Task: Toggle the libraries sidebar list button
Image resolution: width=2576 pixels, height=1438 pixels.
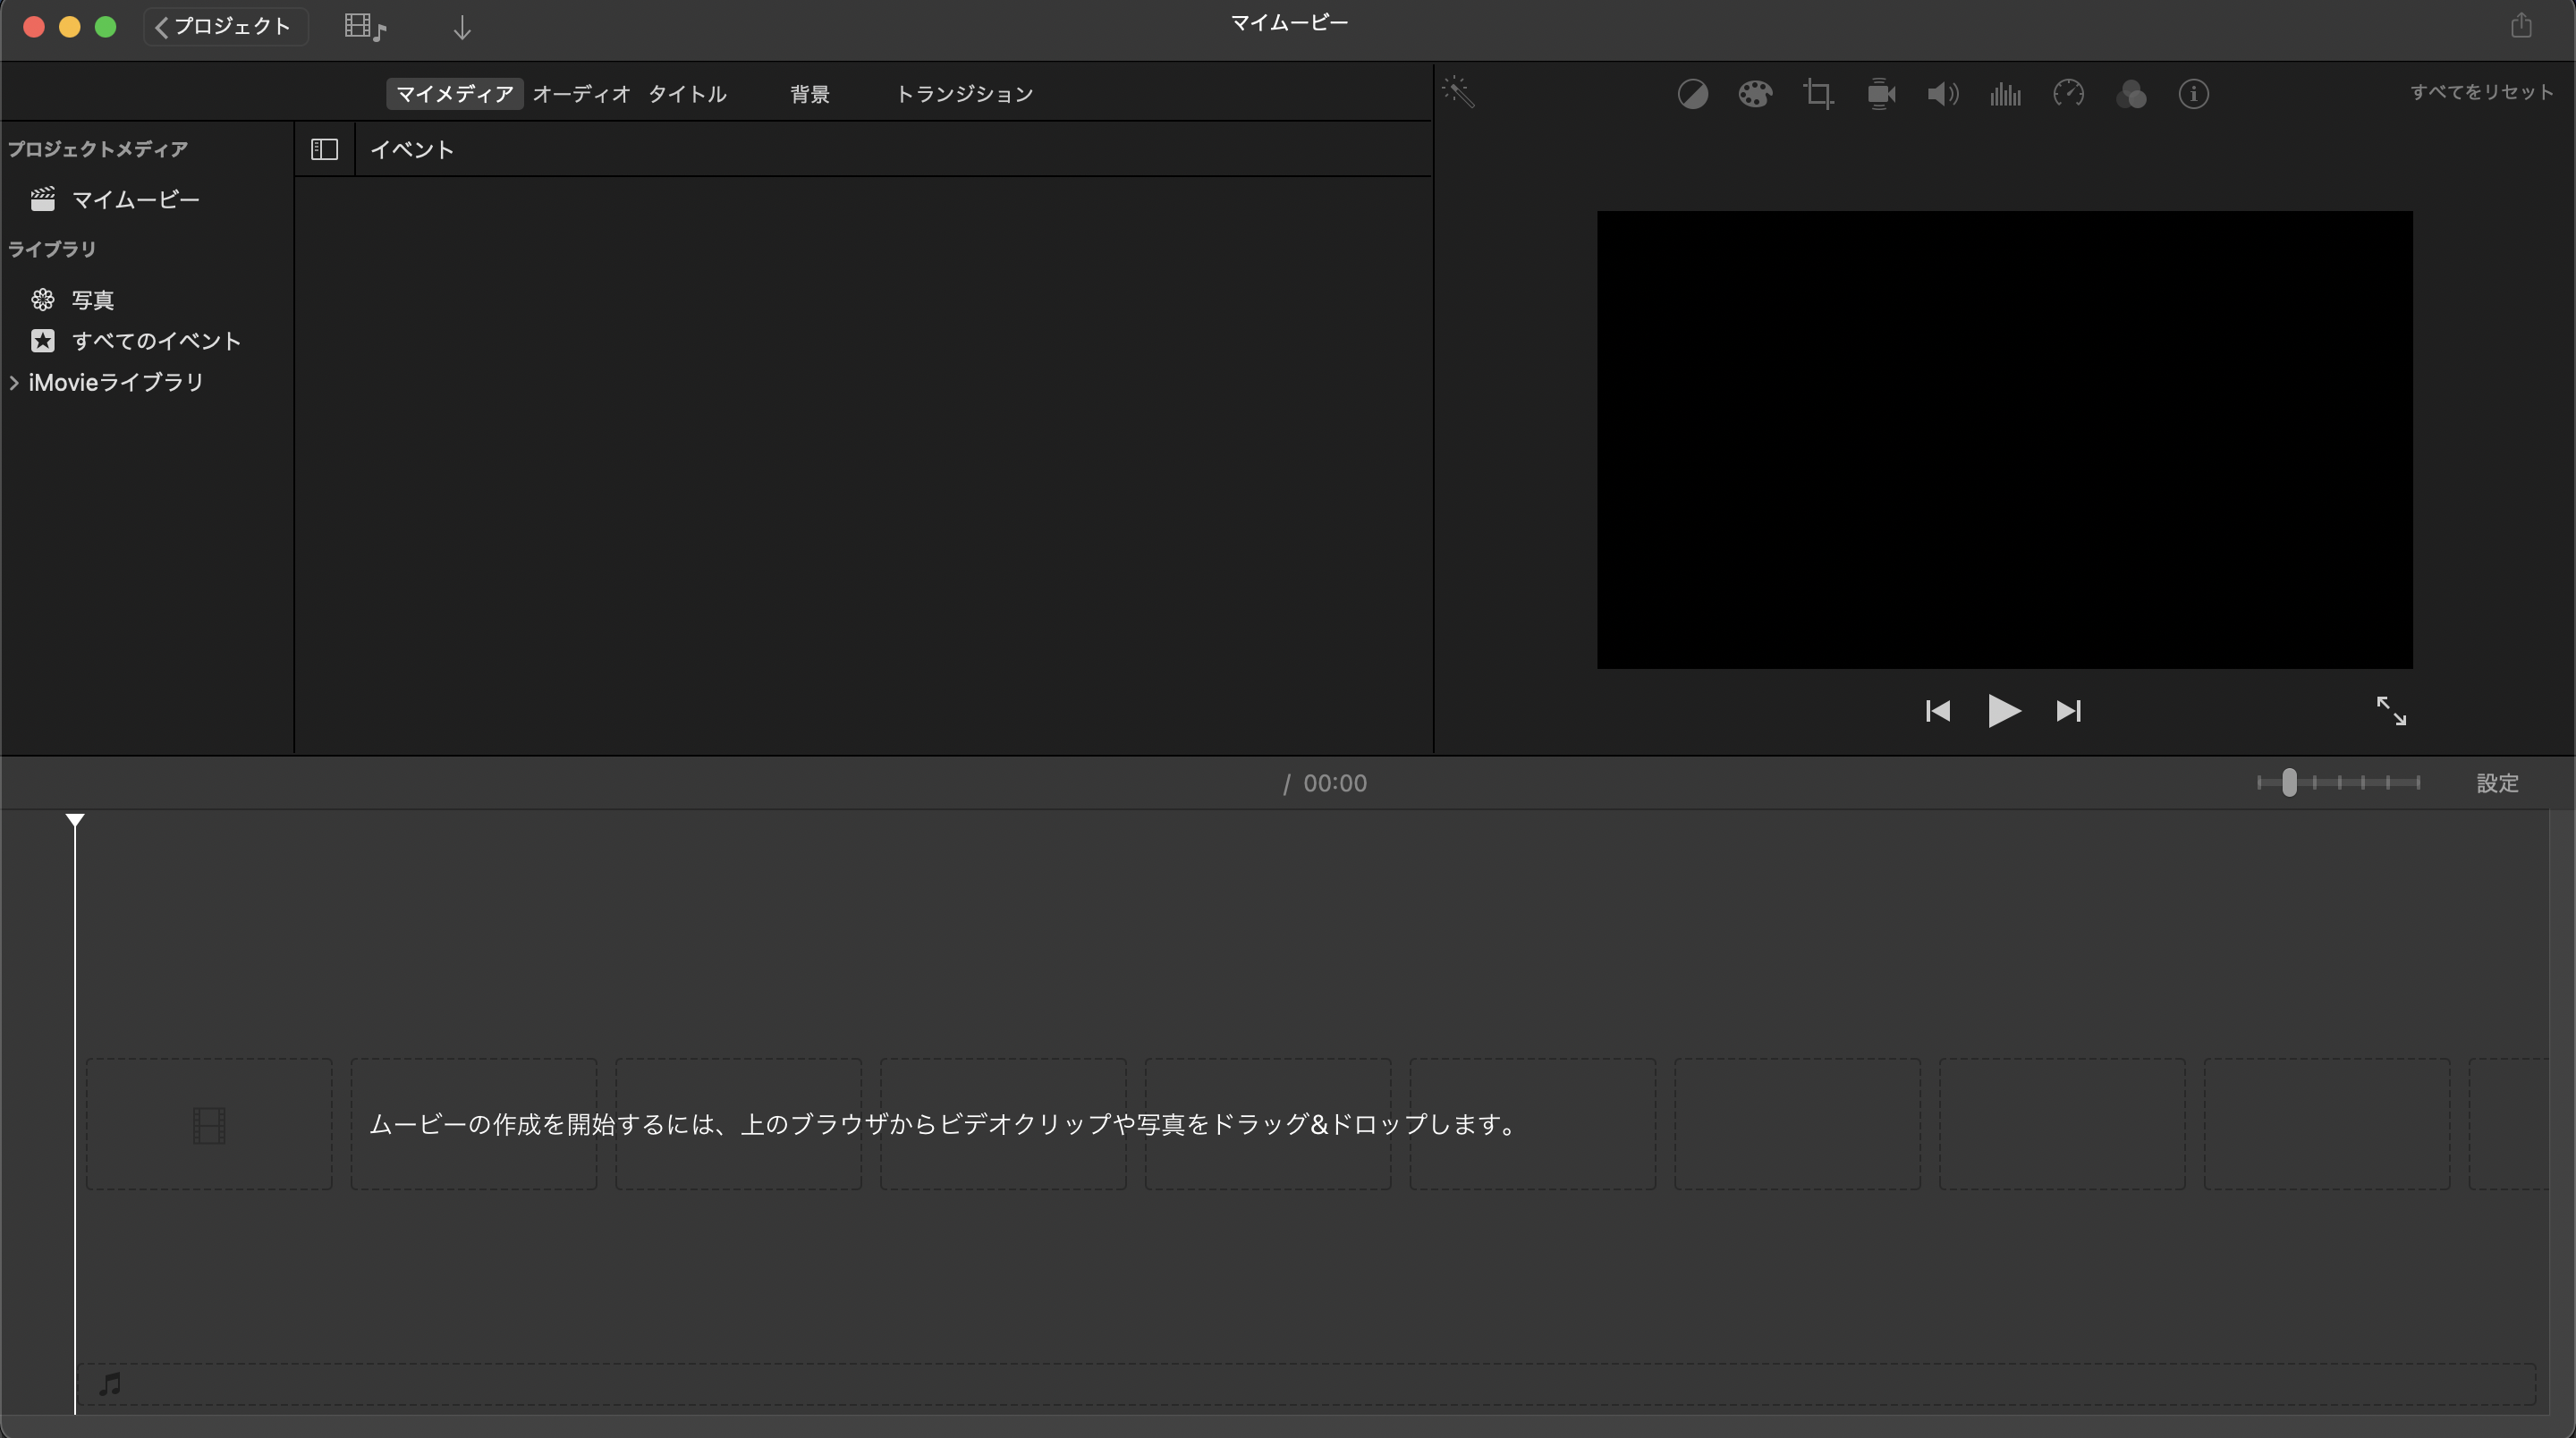Action: click(x=324, y=149)
